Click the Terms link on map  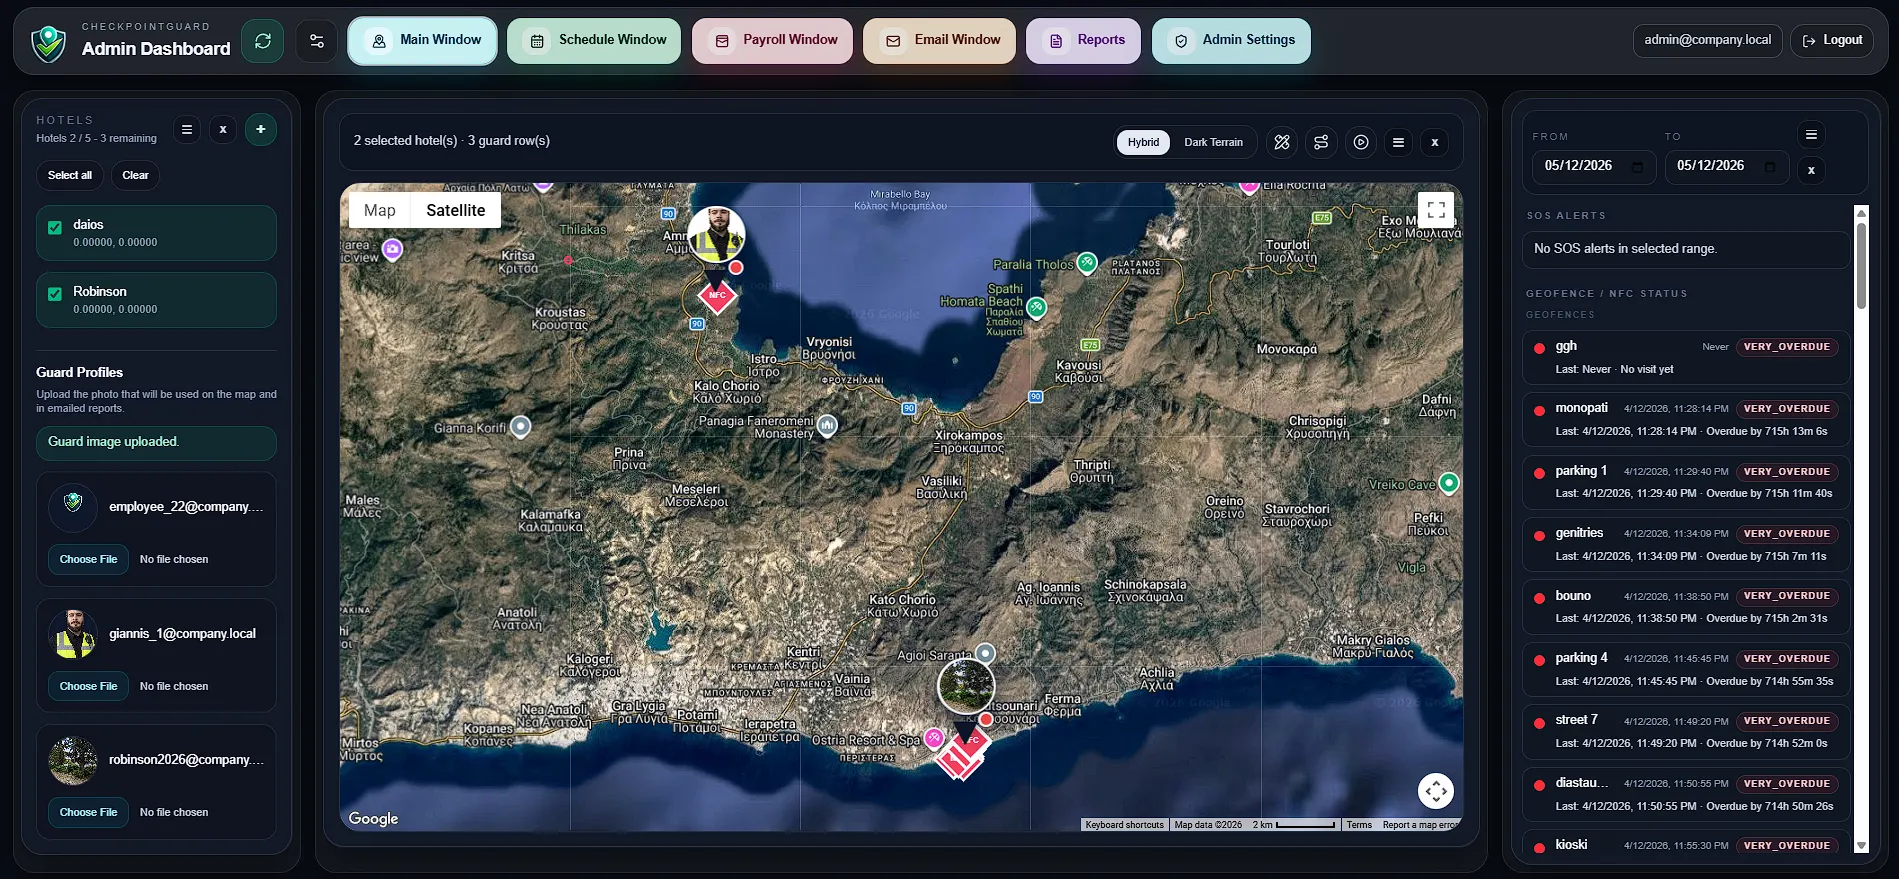pos(1359,825)
